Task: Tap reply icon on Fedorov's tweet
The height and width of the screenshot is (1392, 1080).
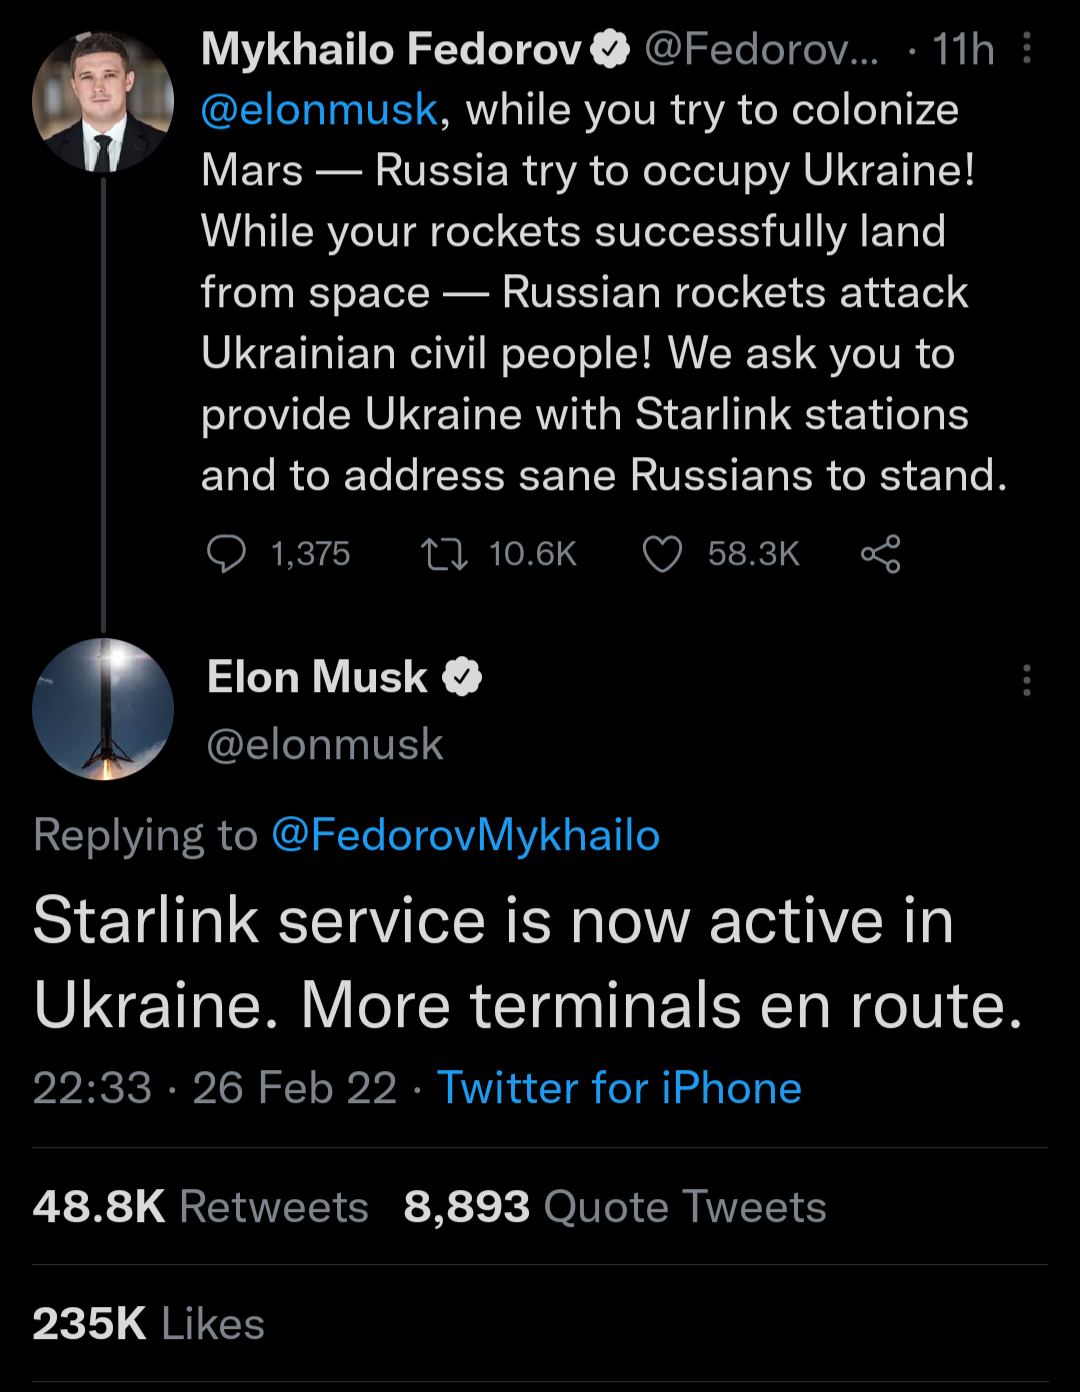Action: [x=226, y=554]
